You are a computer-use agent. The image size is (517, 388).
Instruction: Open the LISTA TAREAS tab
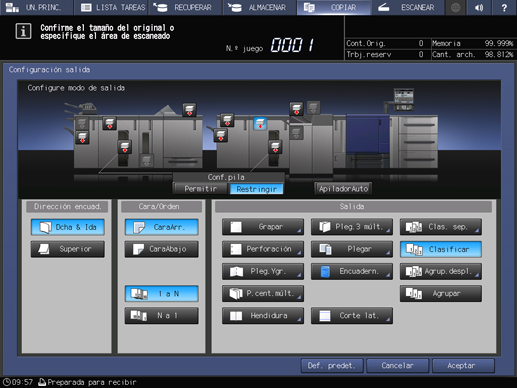click(x=113, y=7)
